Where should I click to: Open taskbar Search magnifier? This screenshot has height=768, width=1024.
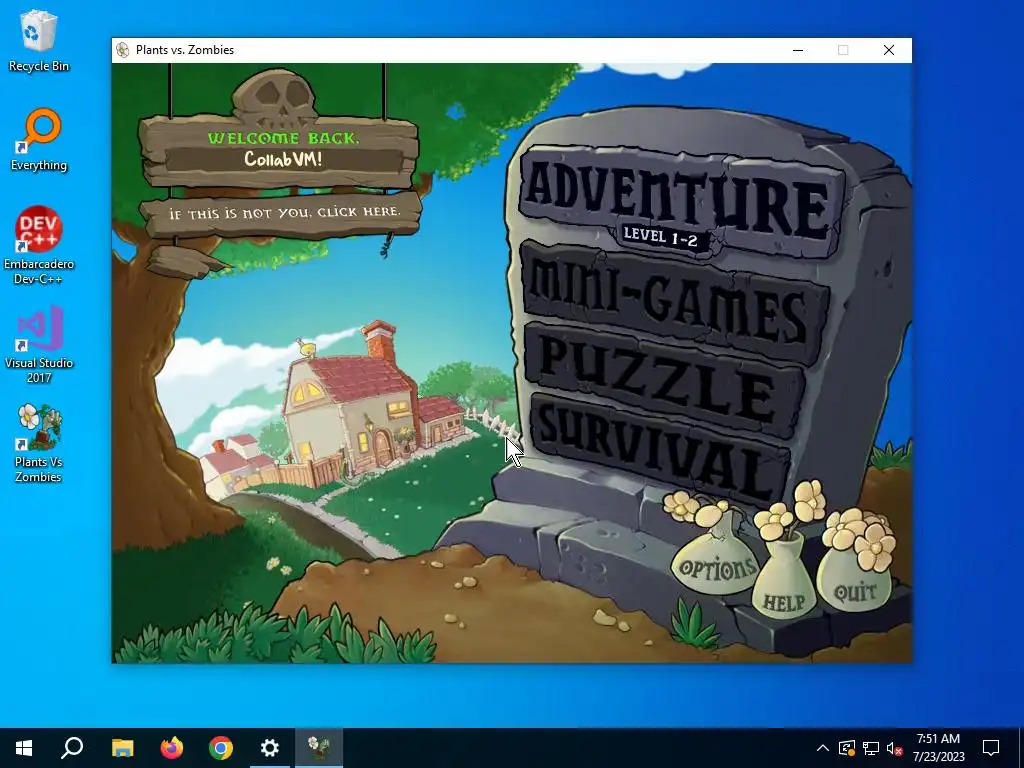tap(72, 748)
